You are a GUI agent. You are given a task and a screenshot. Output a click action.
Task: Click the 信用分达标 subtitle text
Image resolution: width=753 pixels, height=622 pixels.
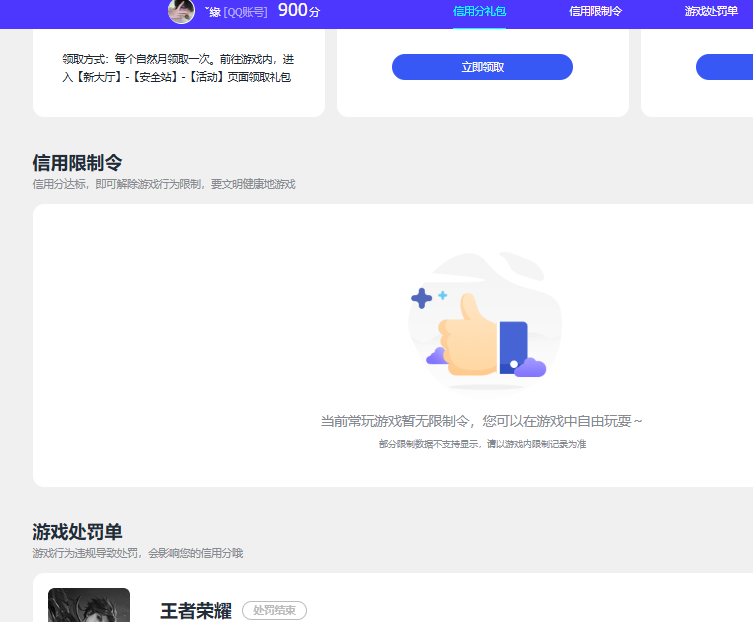coord(164,184)
